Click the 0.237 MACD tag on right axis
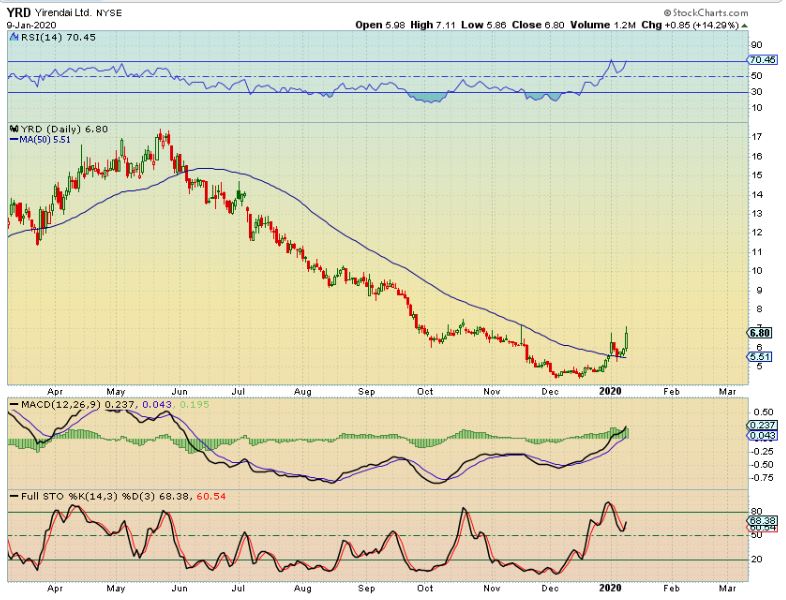The image size is (786, 600). coord(762,425)
